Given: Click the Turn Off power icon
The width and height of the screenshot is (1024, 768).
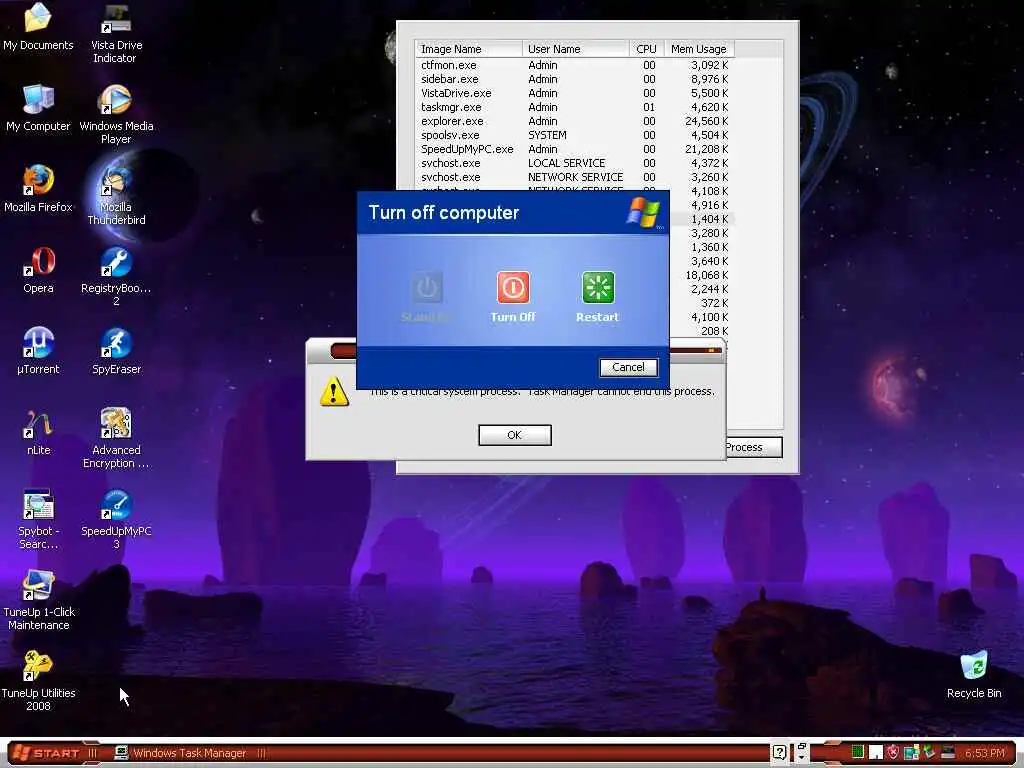Looking at the screenshot, I should pos(513,287).
